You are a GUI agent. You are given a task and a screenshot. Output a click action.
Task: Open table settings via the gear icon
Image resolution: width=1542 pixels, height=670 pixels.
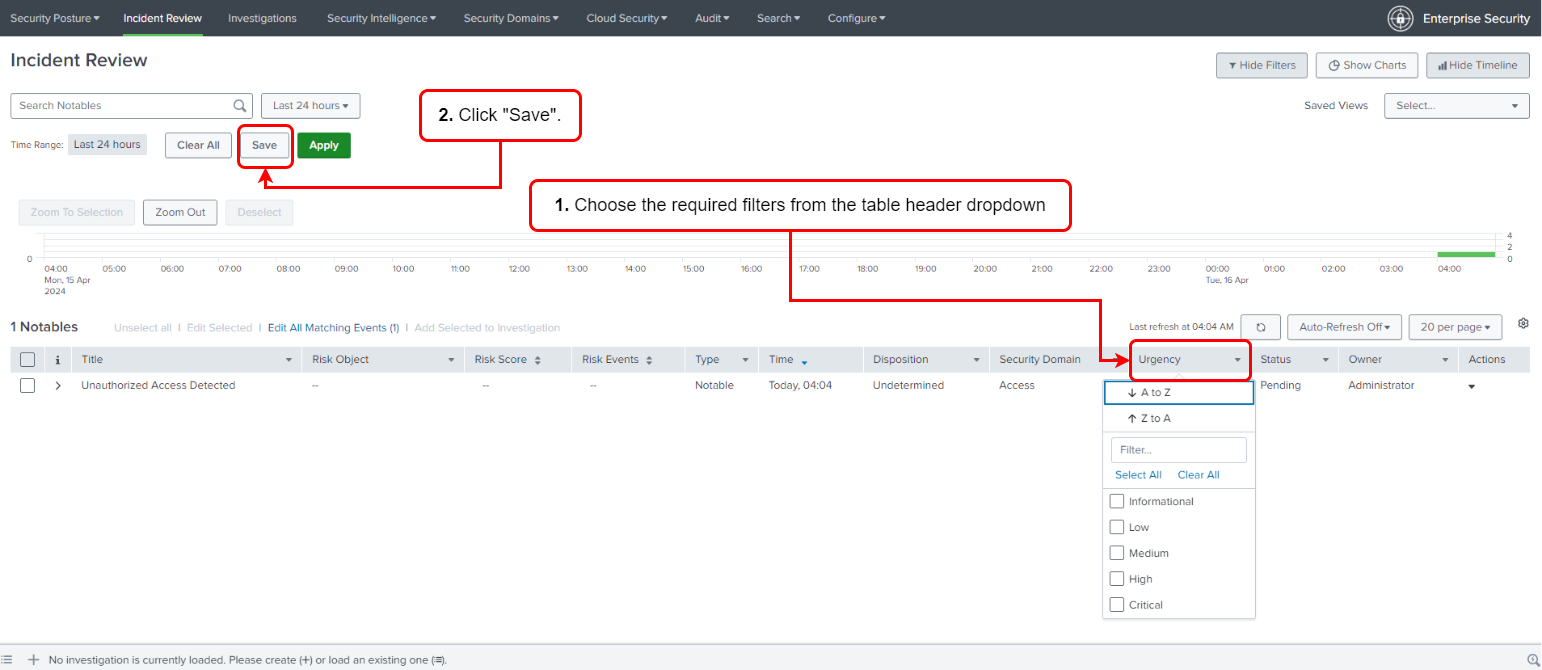[1523, 322]
